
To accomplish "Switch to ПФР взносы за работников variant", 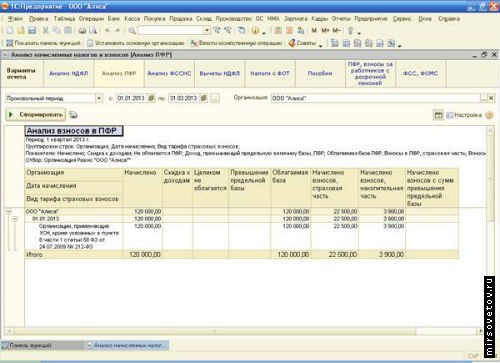I will [x=370, y=74].
